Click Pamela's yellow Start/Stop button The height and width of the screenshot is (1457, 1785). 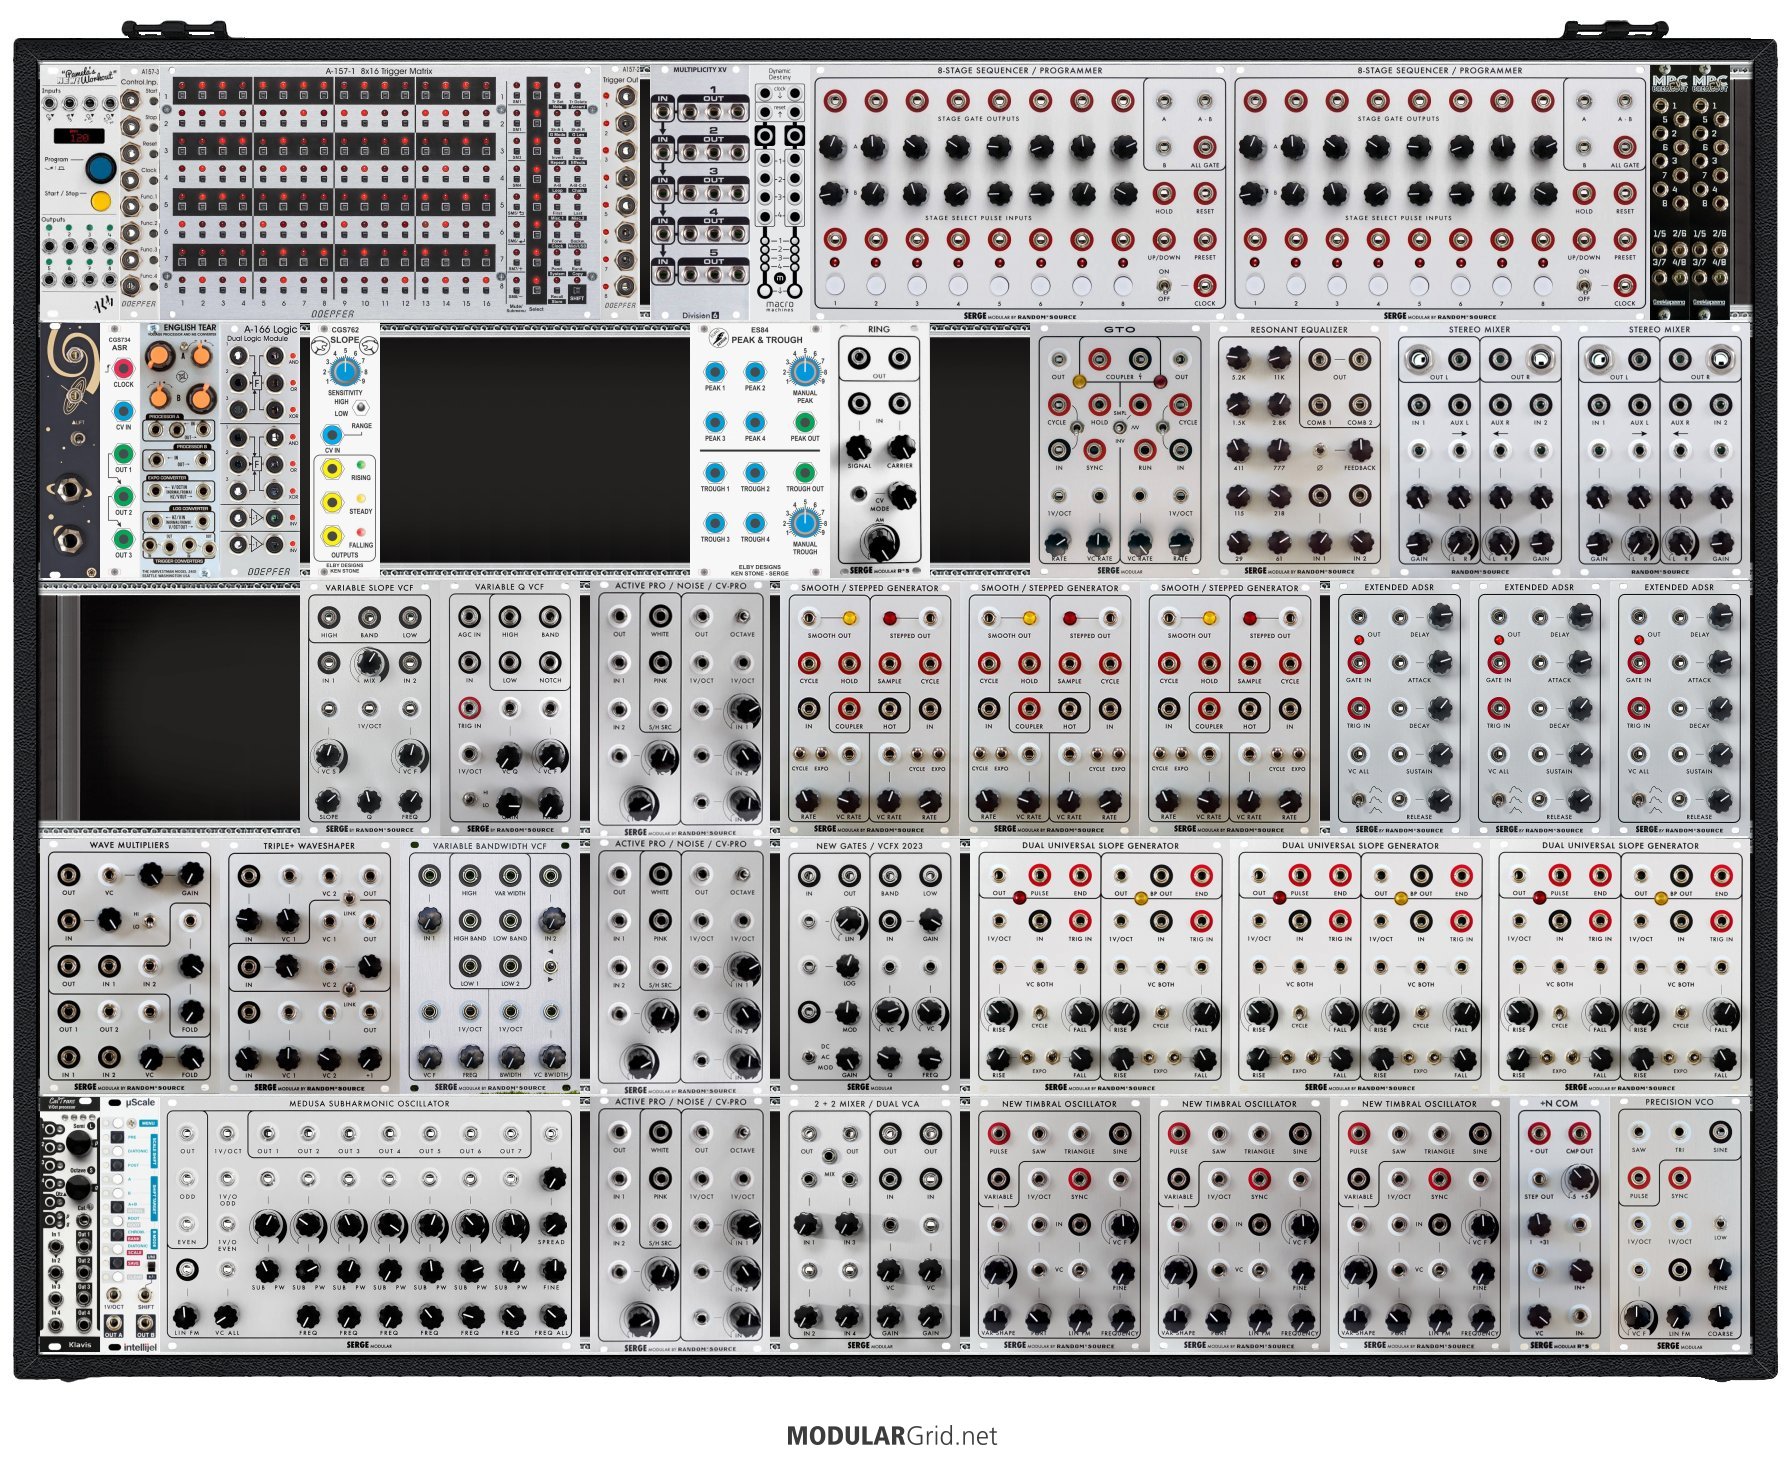pos(100,201)
